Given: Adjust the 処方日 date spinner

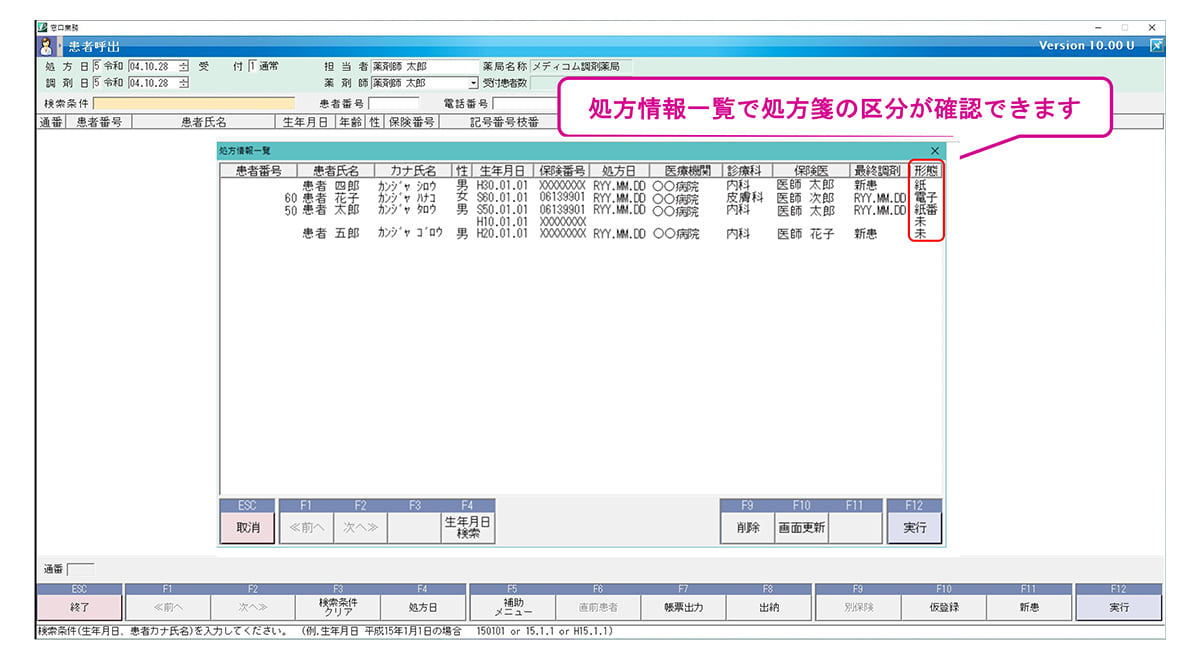Looking at the screenshot, I should coord(183,67).
